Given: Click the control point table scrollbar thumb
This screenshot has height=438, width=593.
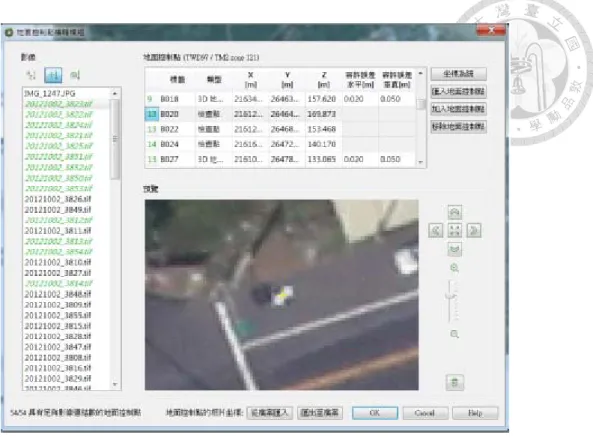Looking at the screenshot, I should tap(421, 104).
